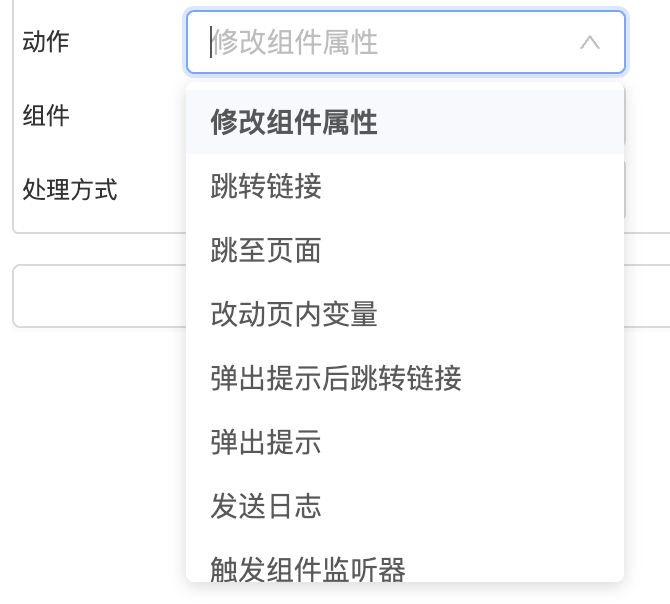Select 改动页内变量 in the dropdown
670x604 pixels.
click(294, 314)
